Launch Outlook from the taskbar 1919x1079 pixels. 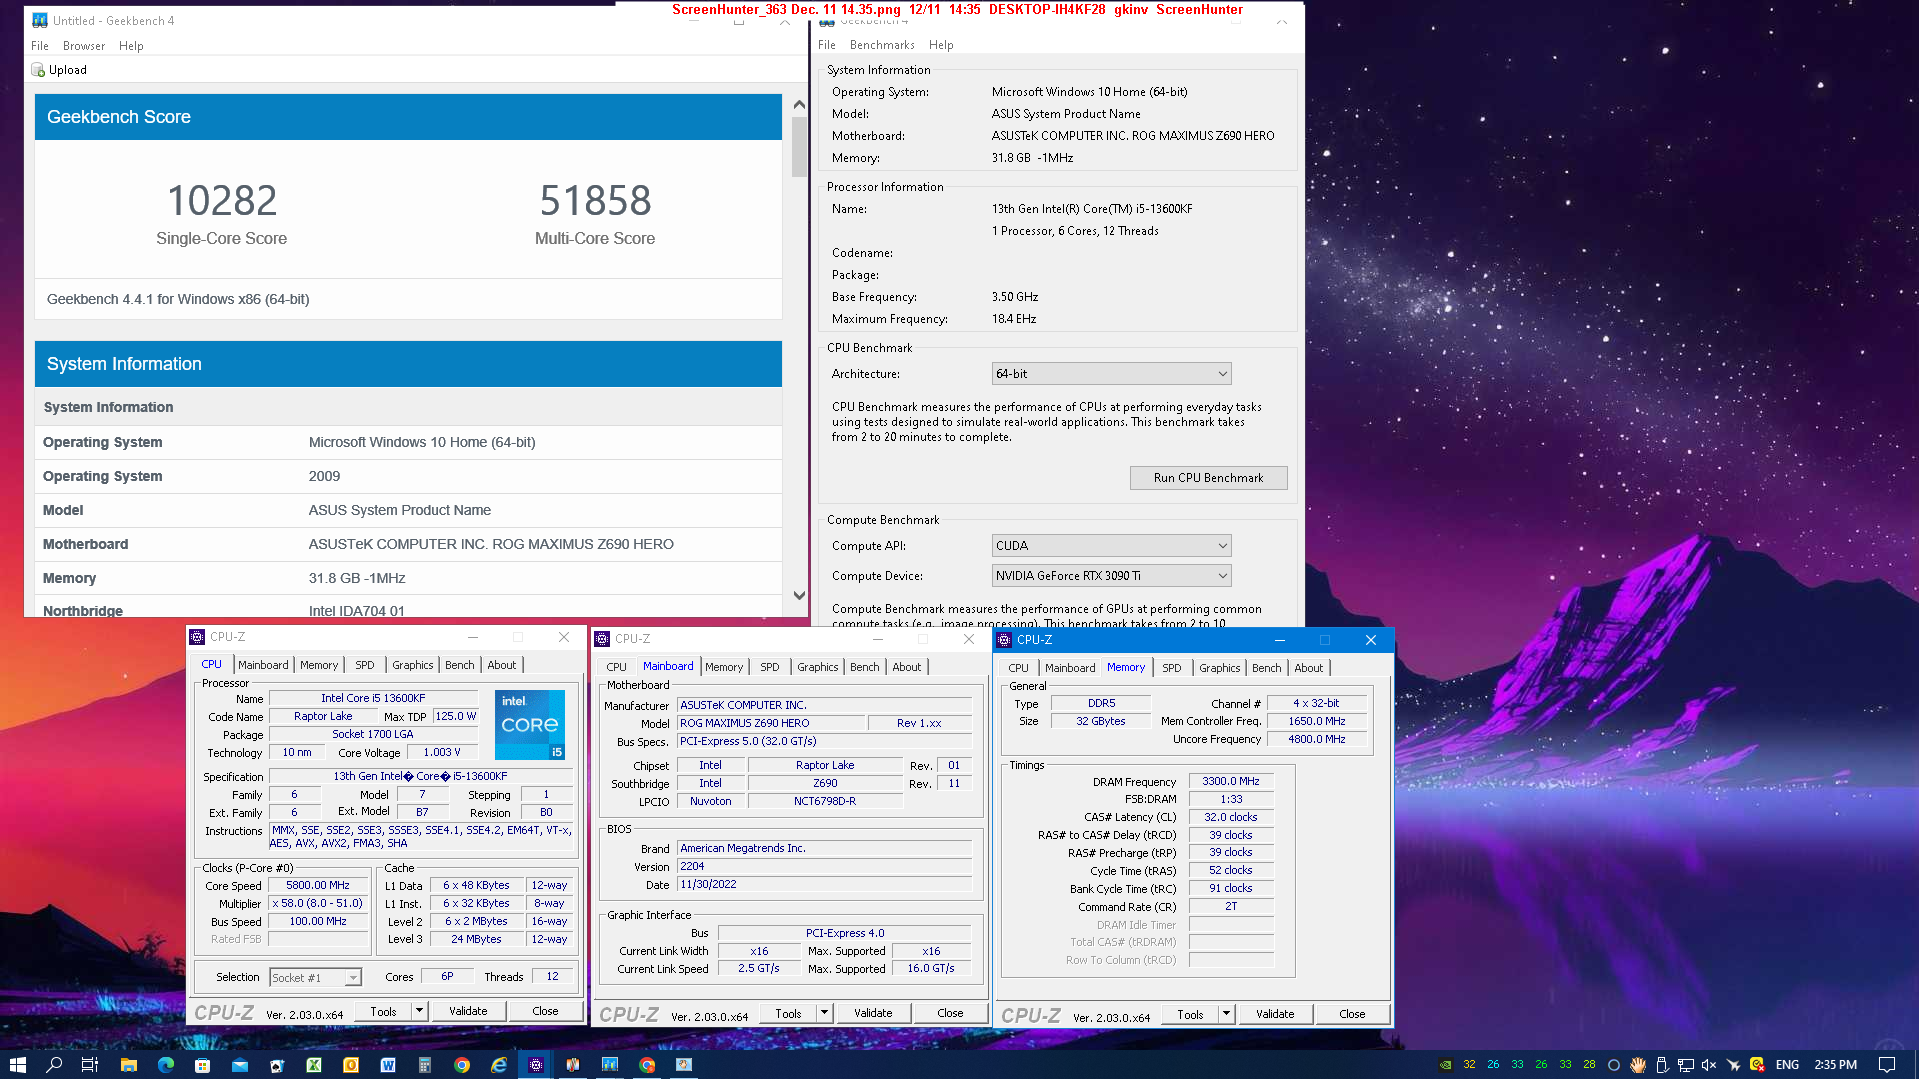tap(351, 1065)
